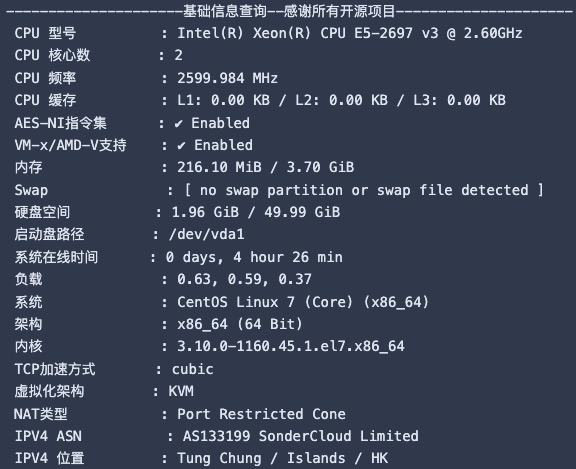The height and width of the screenshot is (469, 576).
Task: Click the CPU core count value 2
Action: coord(179,55)
